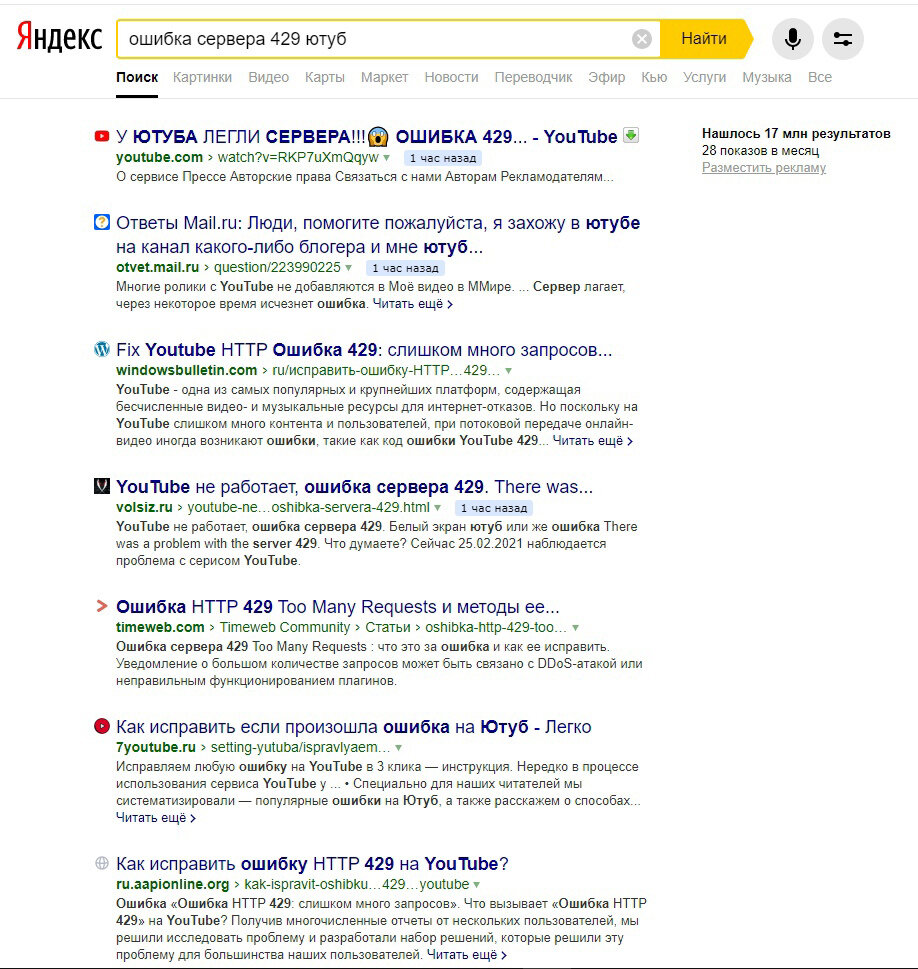918x969 pixels.
Task: Expand 'Читать ещё' in the 7youtube.ru snippet
Action: [156, 818]
